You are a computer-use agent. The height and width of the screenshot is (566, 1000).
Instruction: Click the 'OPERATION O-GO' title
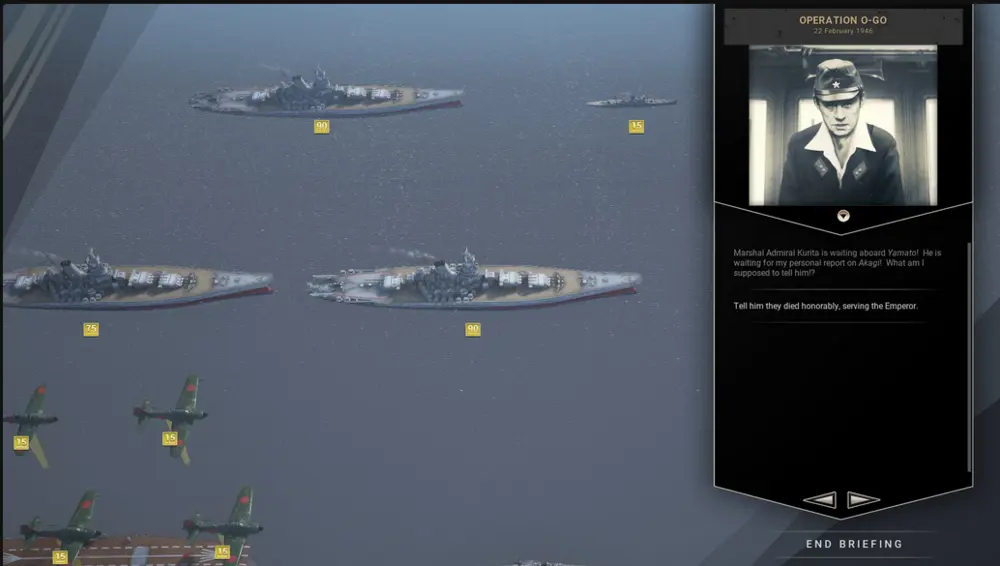(842, 20)
